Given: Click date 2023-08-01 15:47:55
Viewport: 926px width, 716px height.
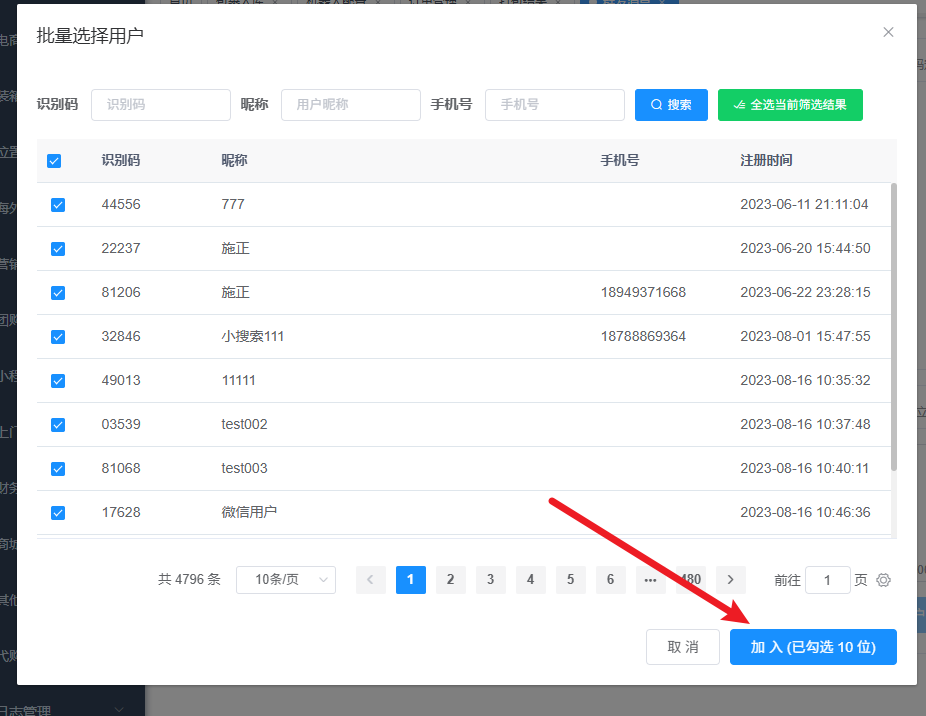Looking at the screenshot, I should (x=806, y=337).
